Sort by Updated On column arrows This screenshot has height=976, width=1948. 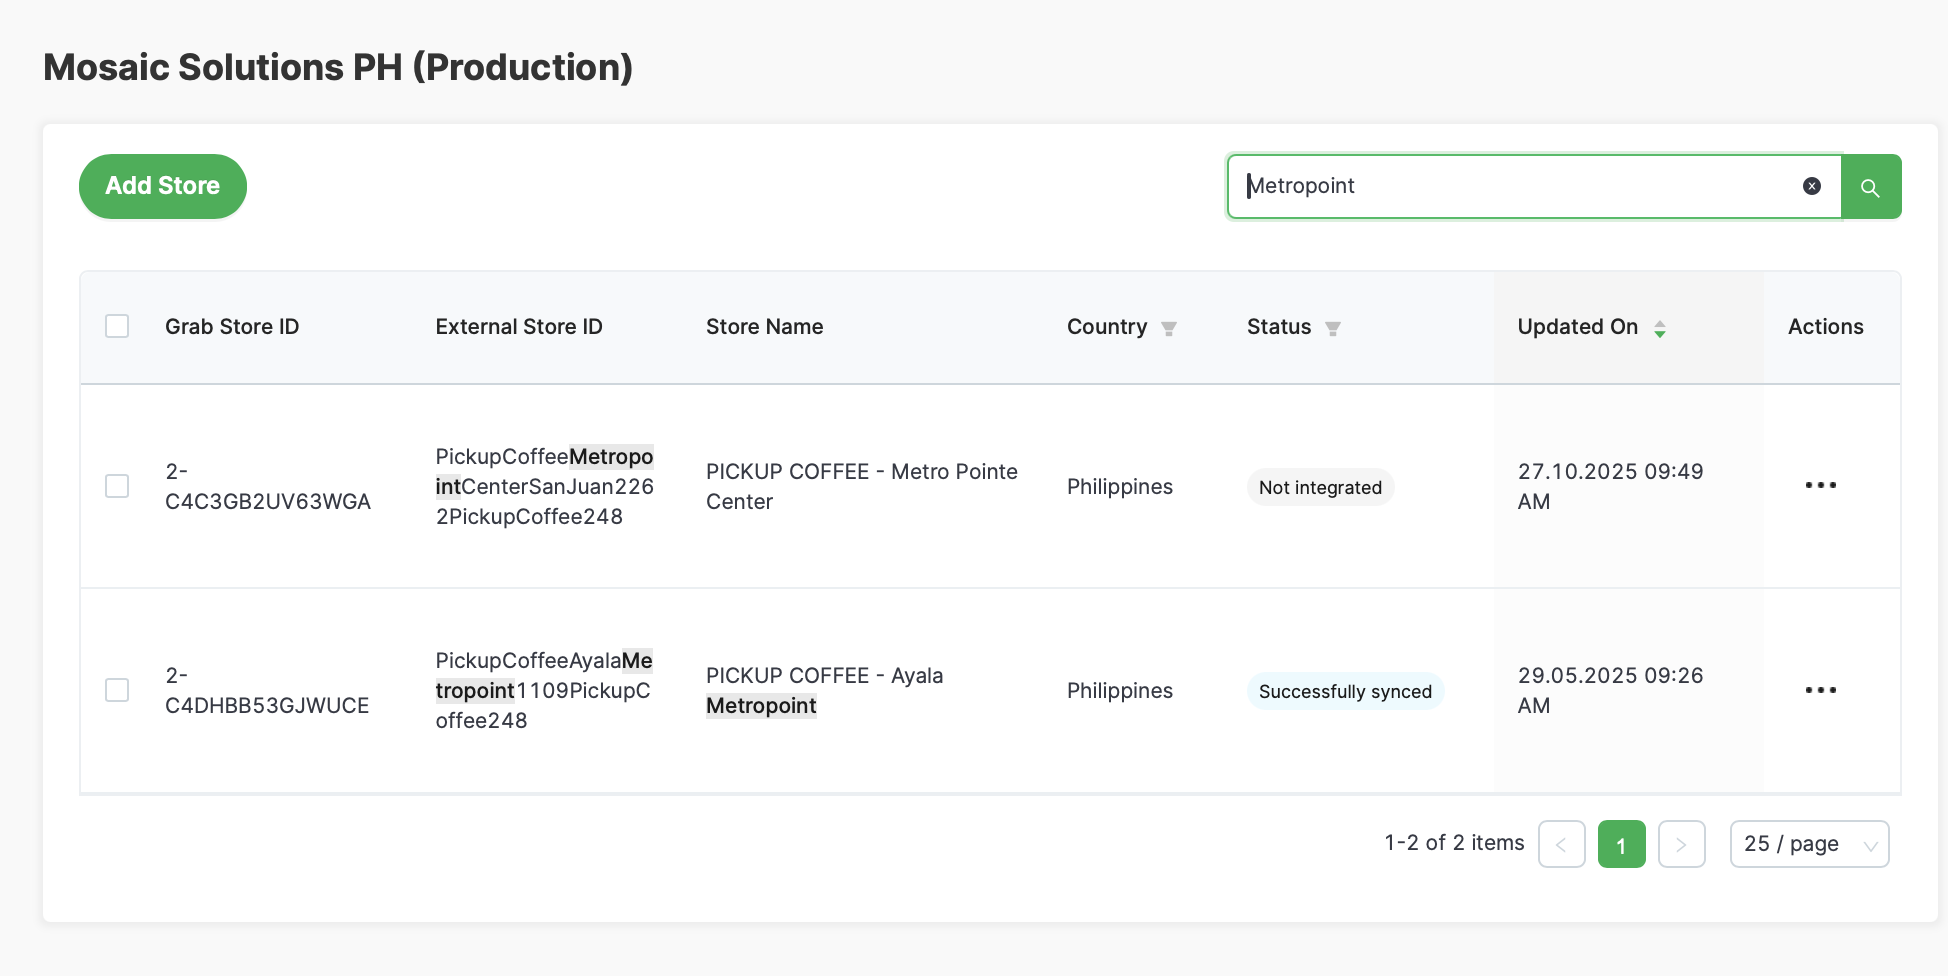pyautogui.click(x=1659, y=328)
